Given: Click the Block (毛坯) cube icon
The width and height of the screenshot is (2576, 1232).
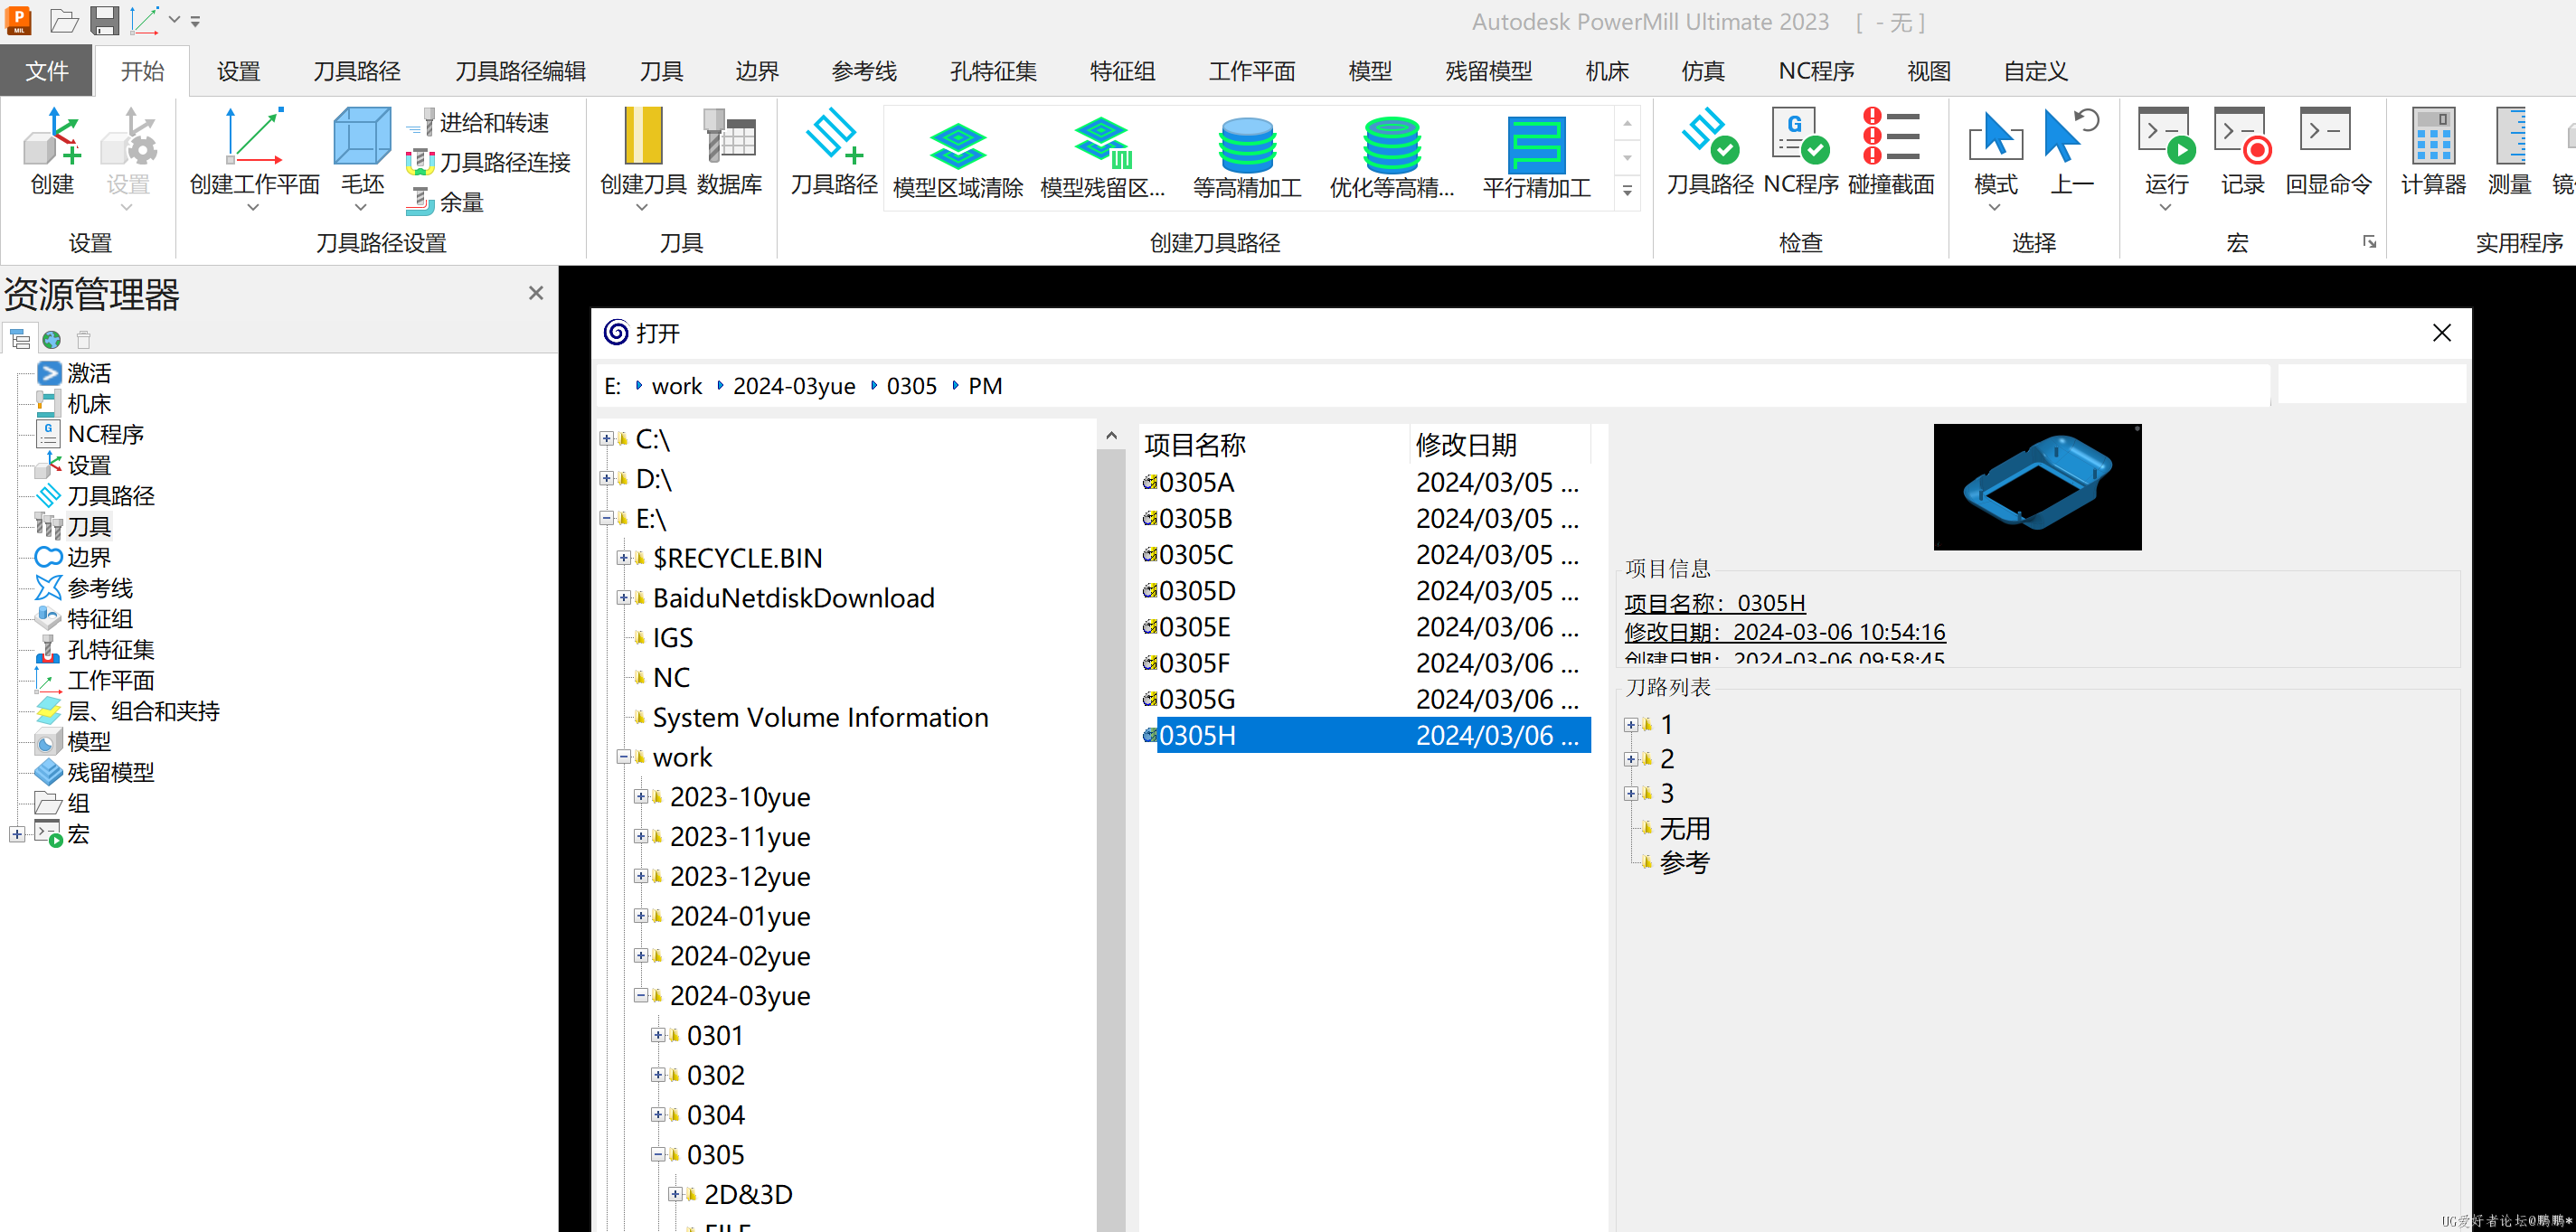Looking at the screenshot, I should (x=361, y=139).
